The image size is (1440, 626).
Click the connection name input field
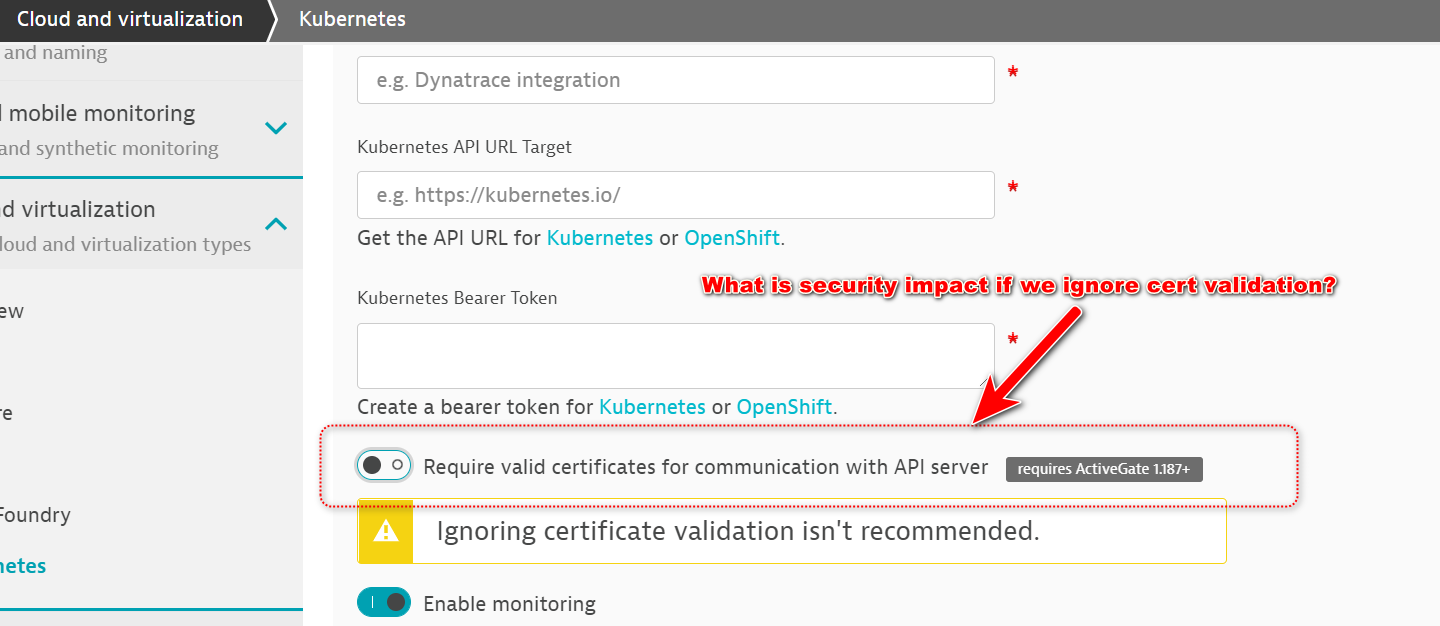[x=675, y=80]
